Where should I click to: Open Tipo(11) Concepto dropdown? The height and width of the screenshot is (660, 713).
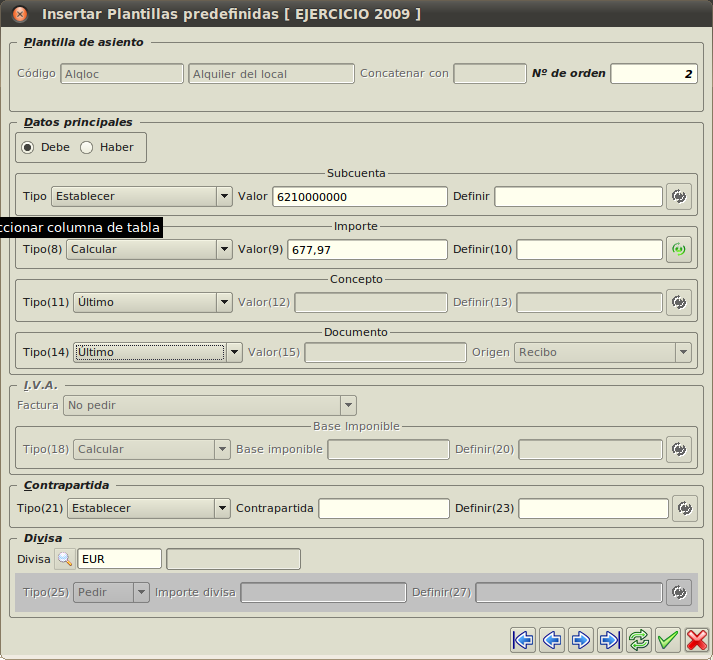(x=153, y=302)
